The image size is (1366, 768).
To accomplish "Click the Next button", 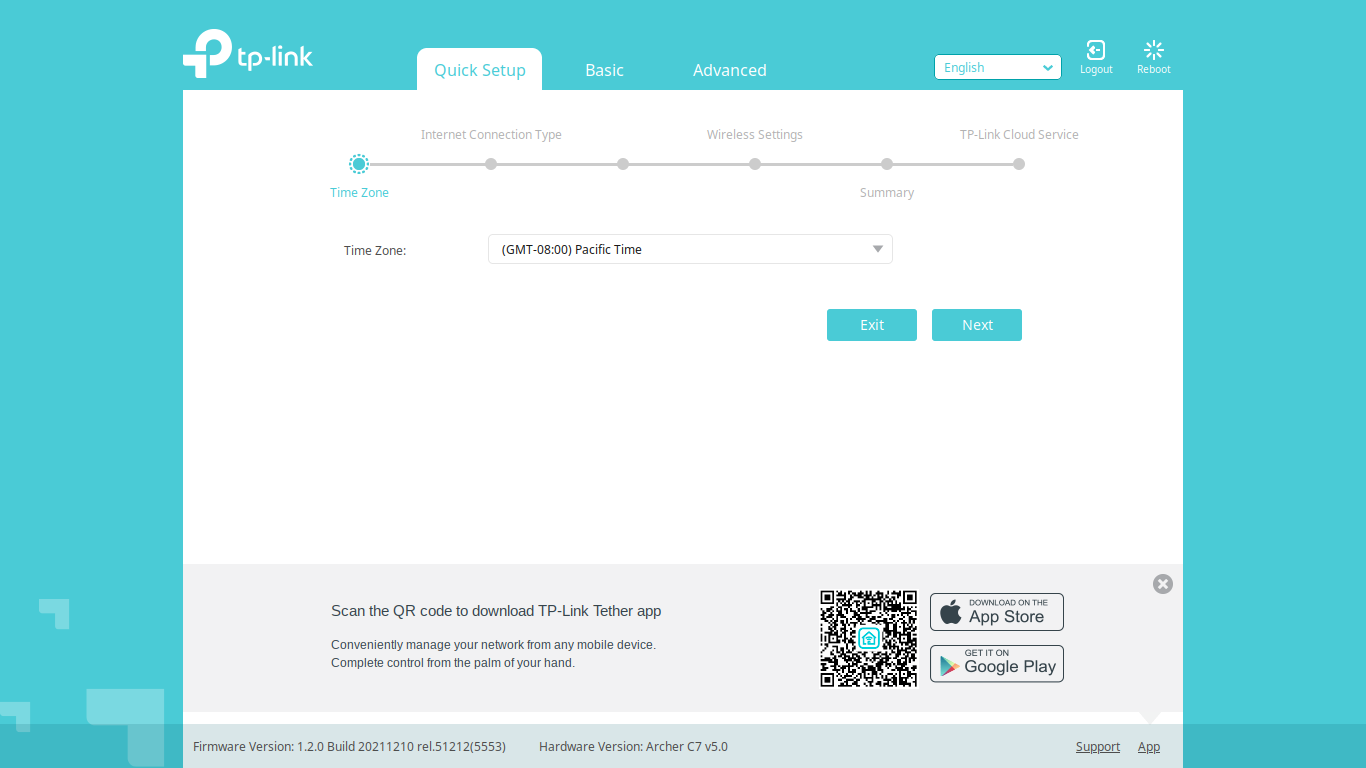I will (977, 325).
